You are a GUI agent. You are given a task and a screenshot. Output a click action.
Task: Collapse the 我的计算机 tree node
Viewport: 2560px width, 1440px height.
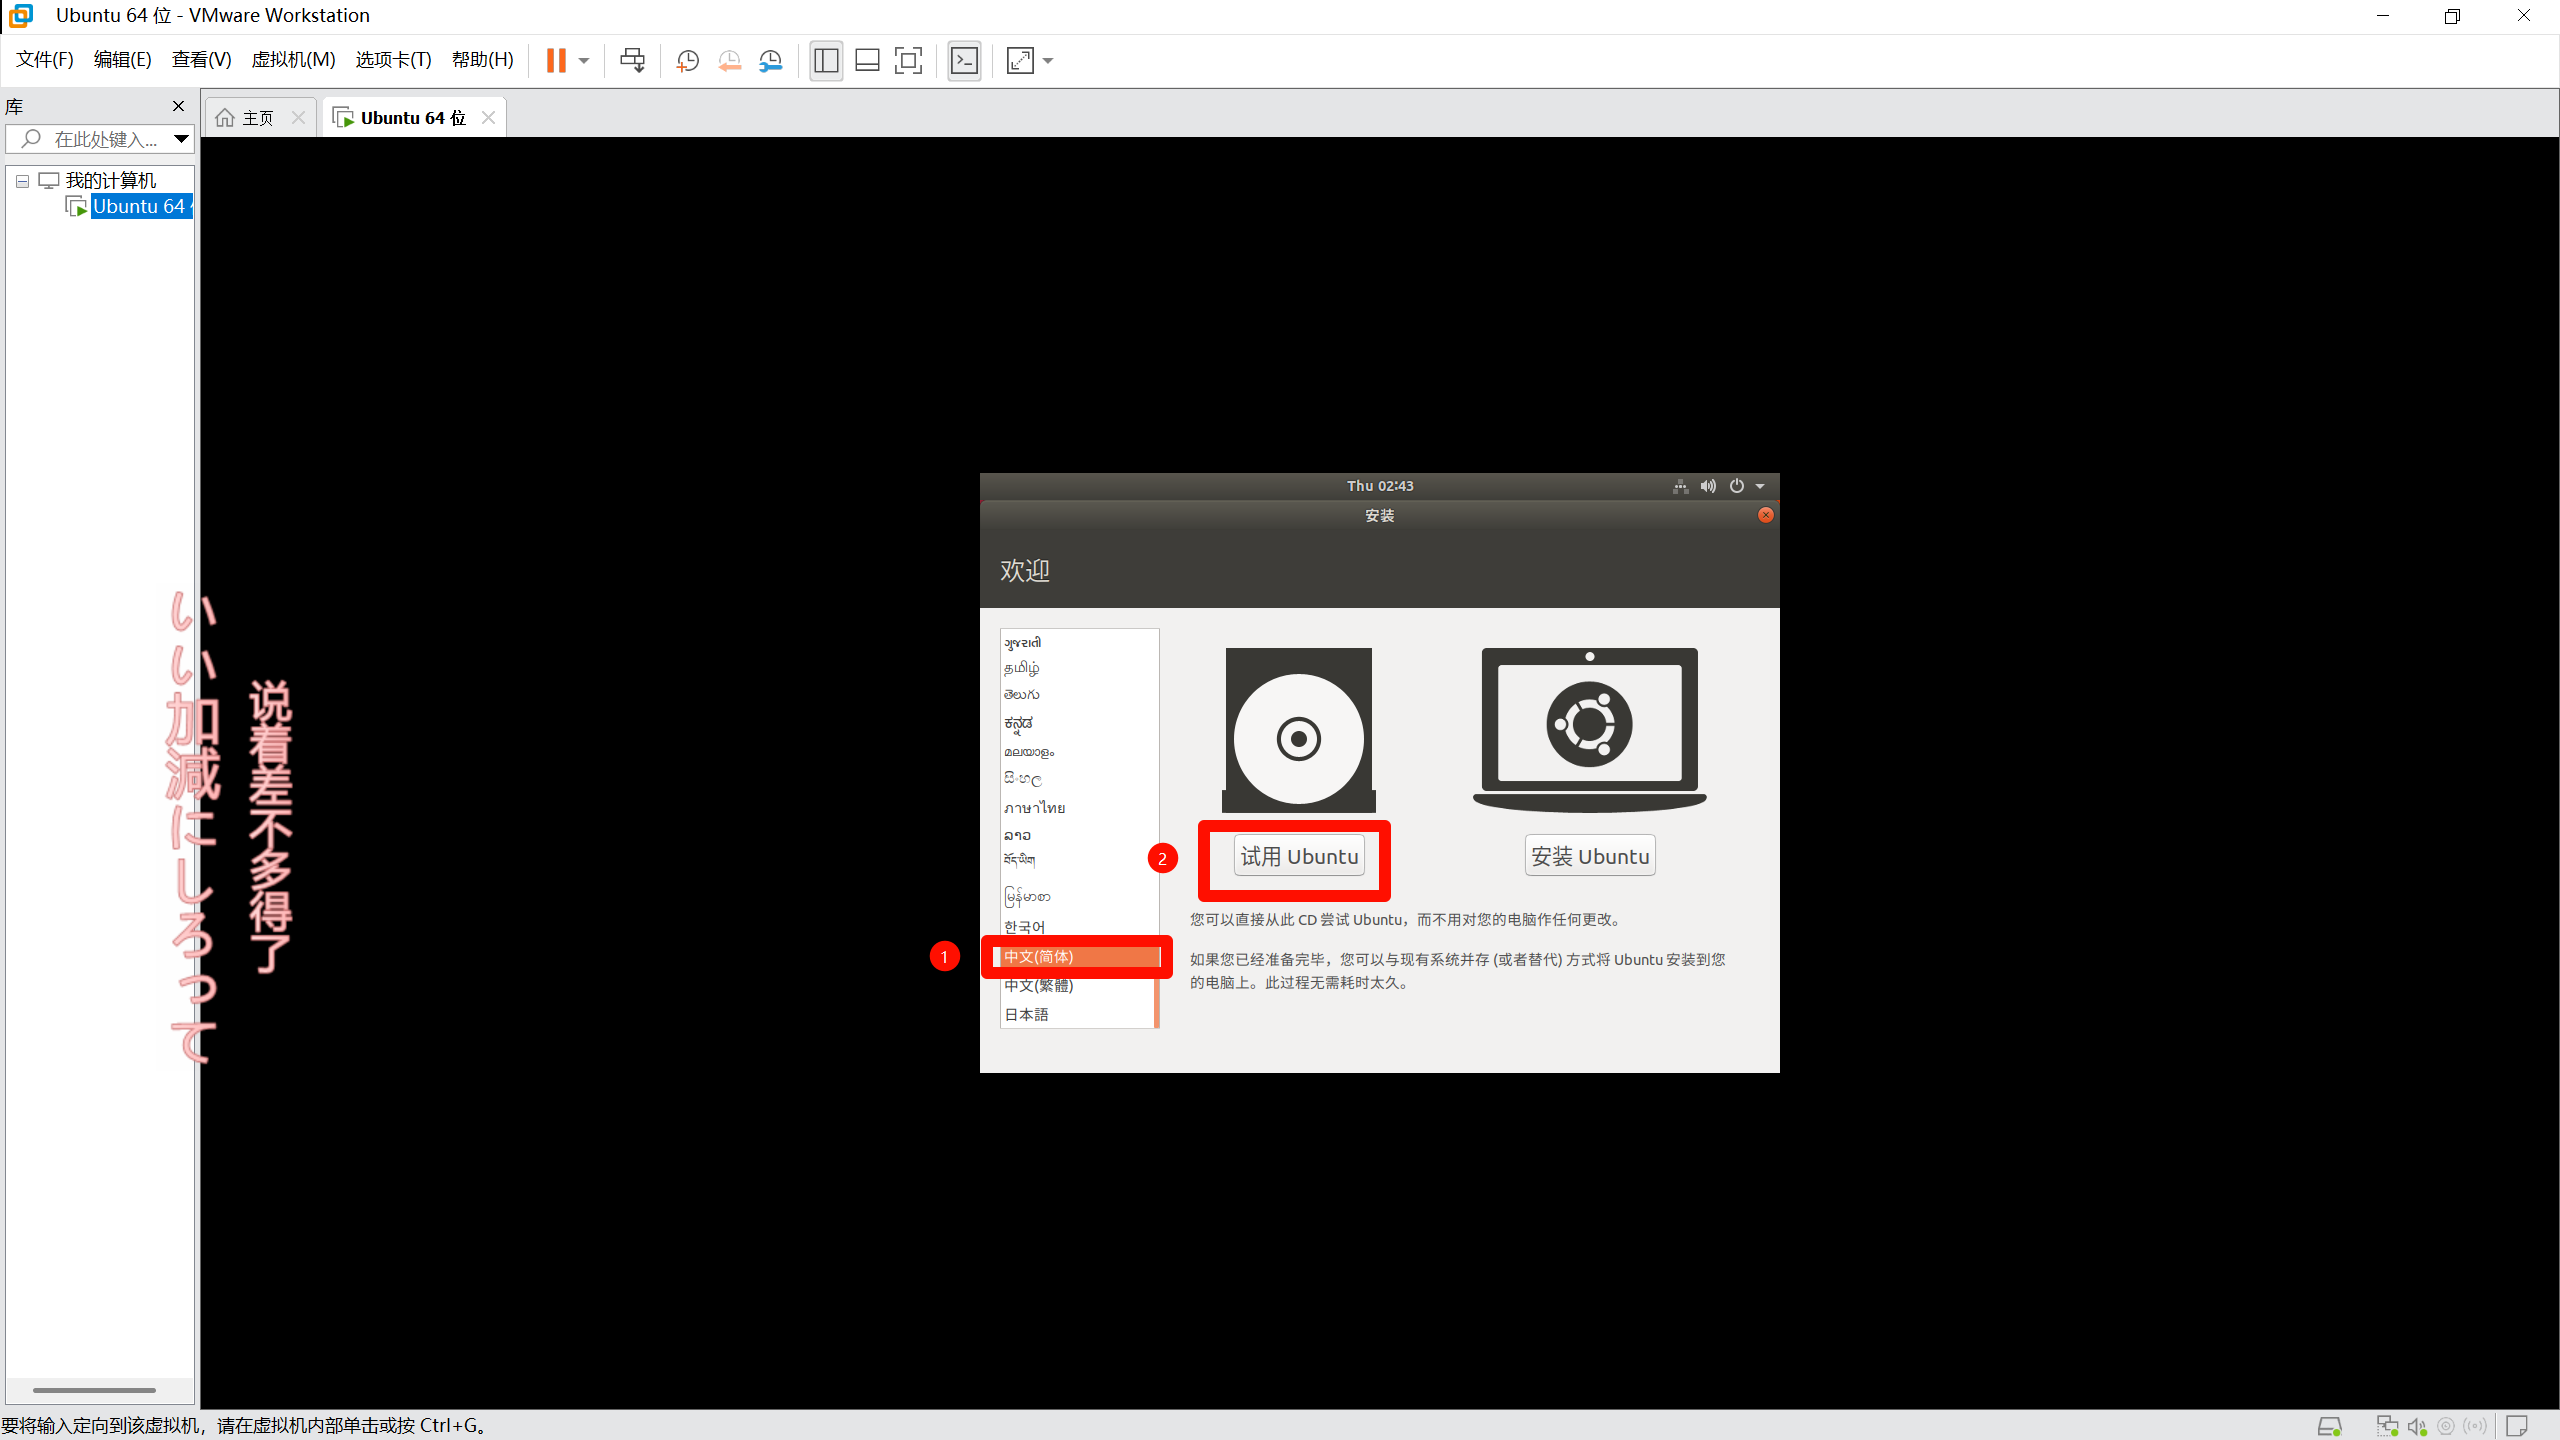pyautogui.click(x=22, y=181)
